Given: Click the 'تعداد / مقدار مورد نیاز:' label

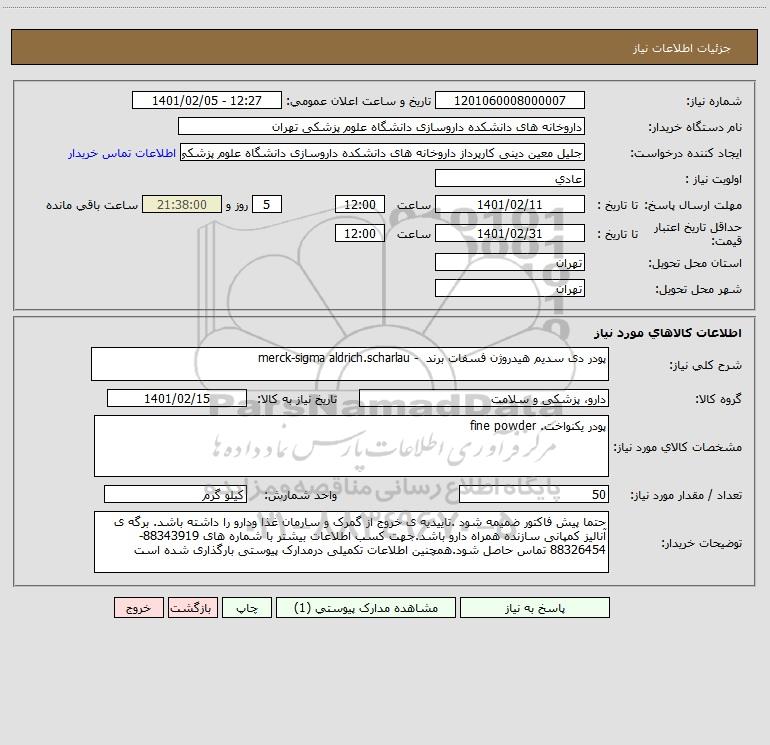Looking at the screenshot, I should coord(686,496).
